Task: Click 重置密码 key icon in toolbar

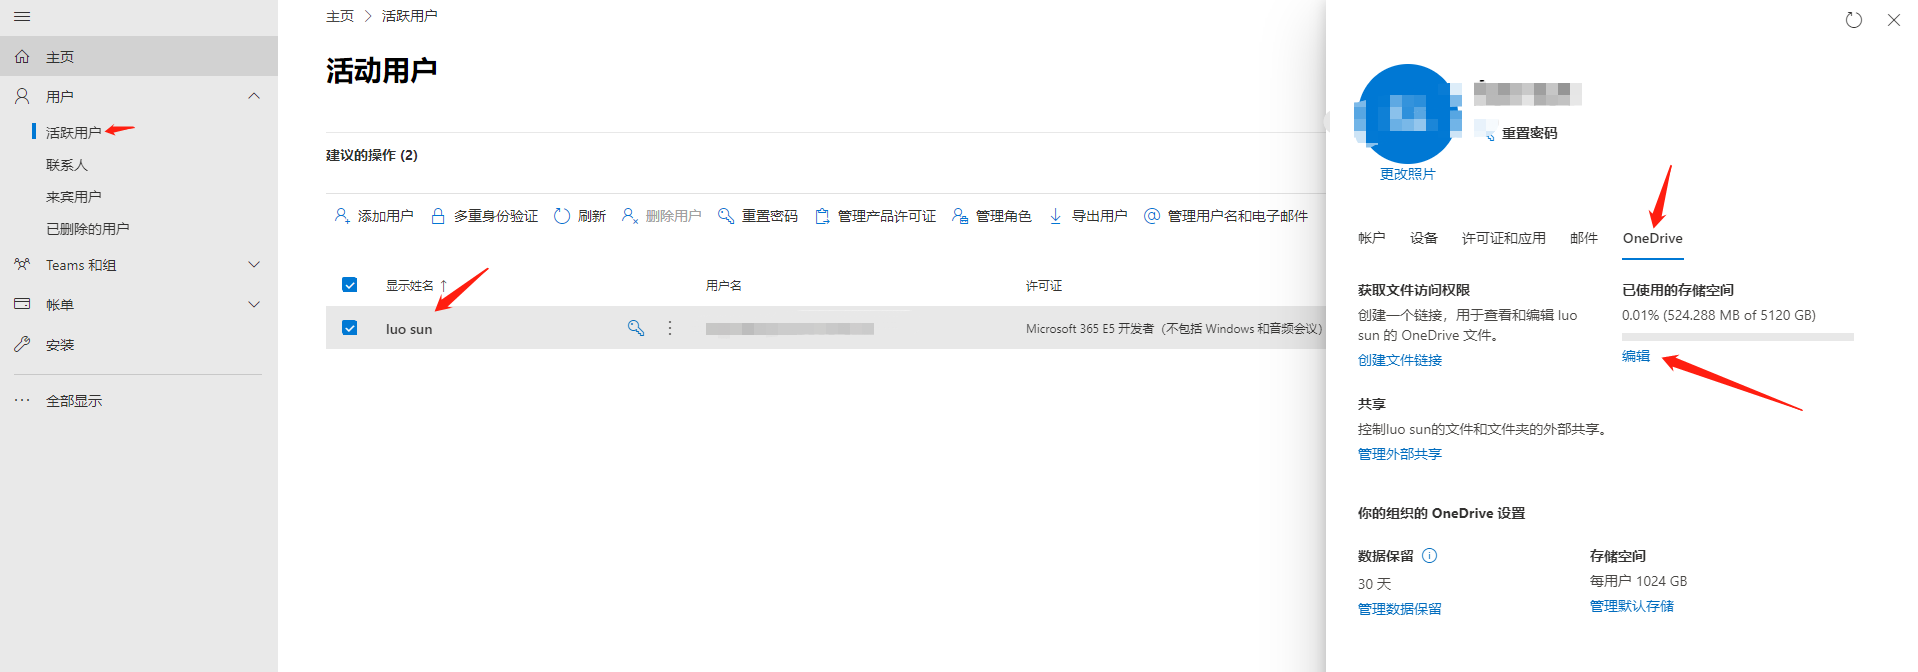Action: pyautogui.click(x=726, y=216)
